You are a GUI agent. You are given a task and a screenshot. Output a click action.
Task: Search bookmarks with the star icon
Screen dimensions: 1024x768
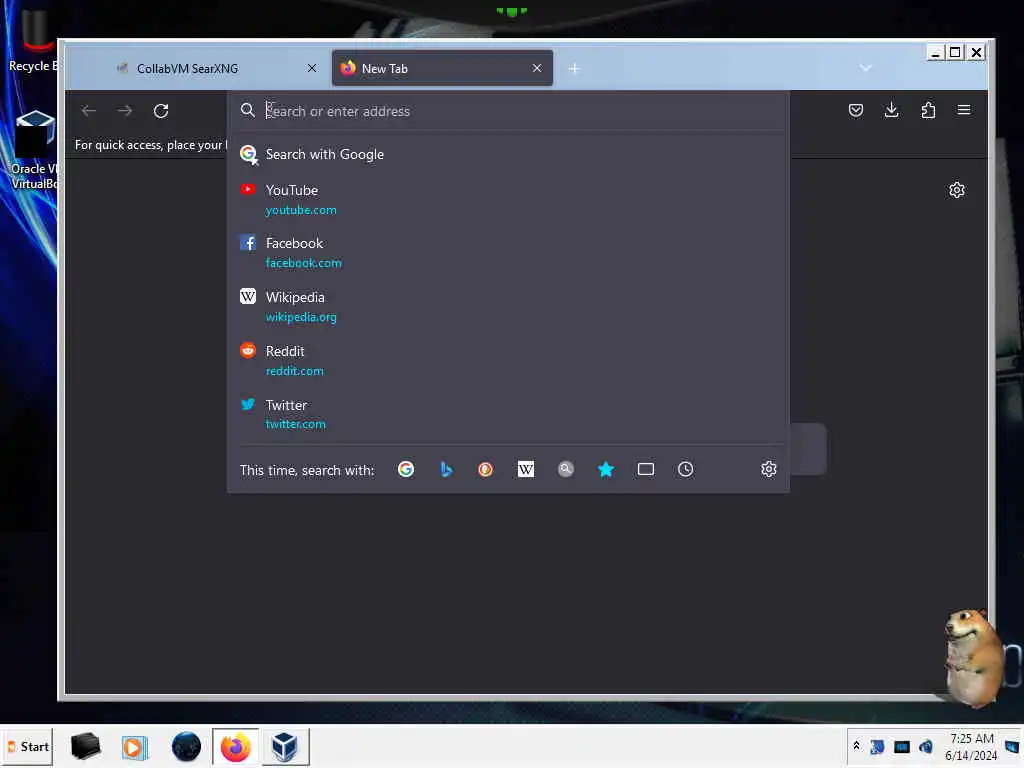point(606,470)
